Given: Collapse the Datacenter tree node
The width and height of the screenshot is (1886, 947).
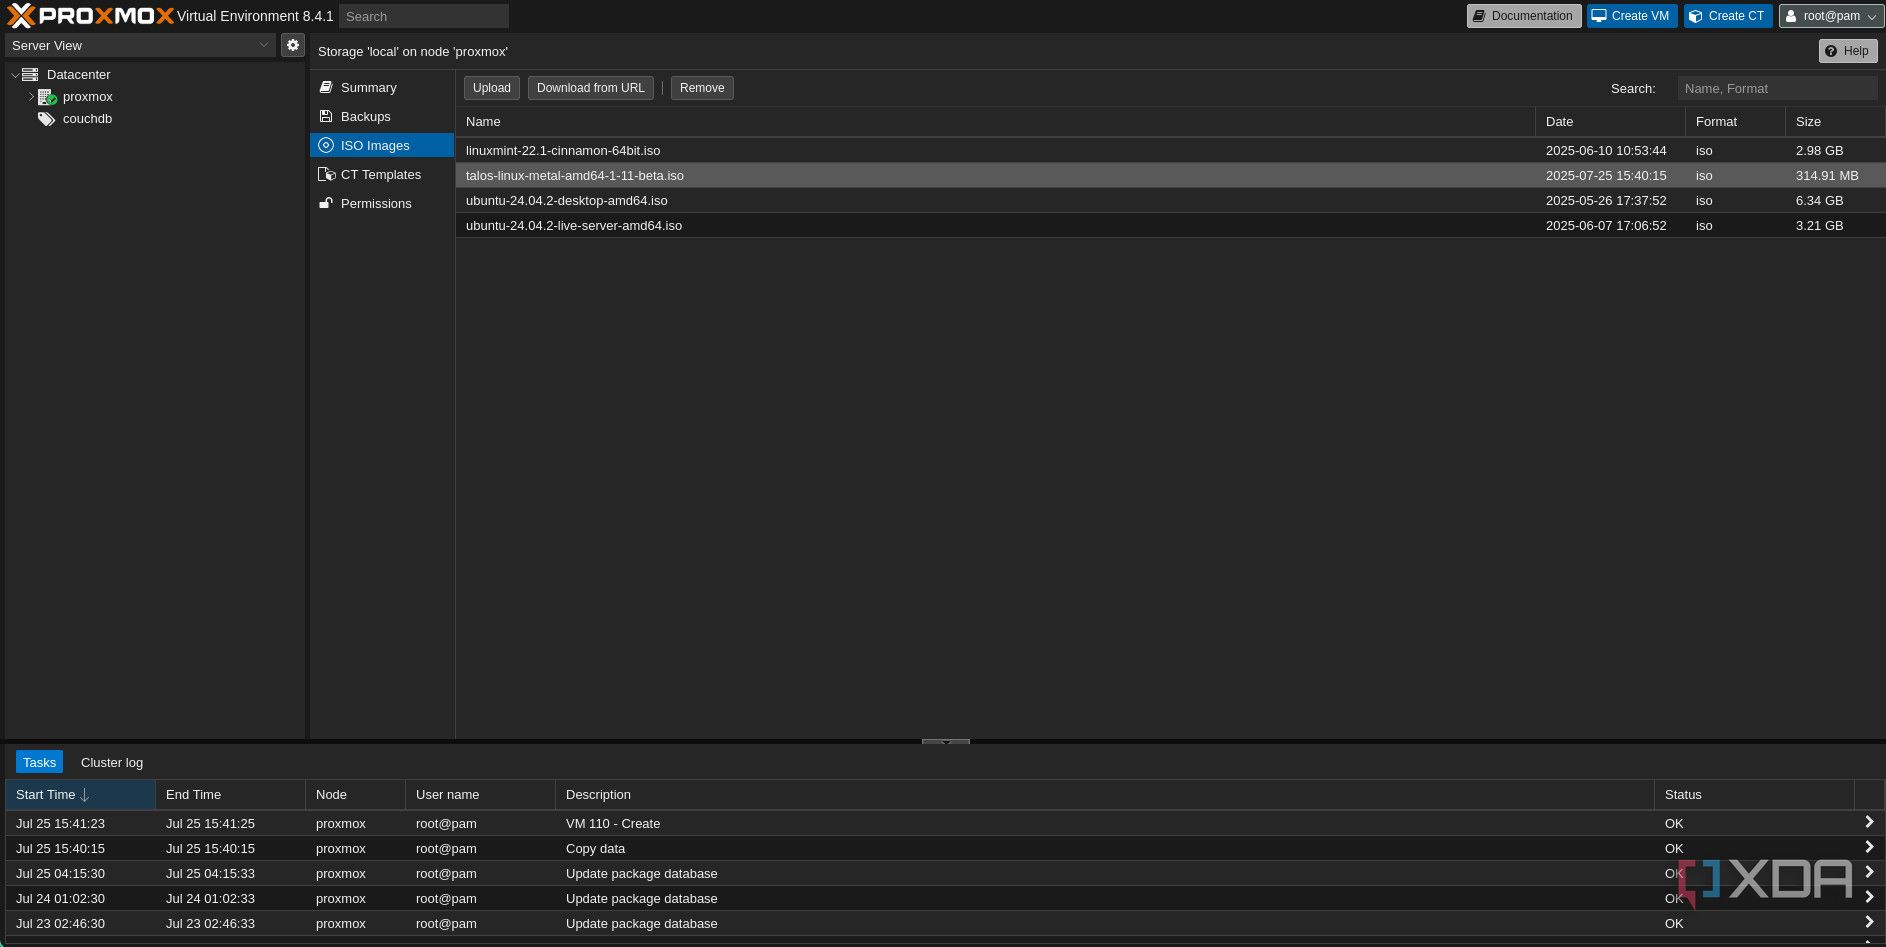Looking at the screenshot, I should (x=15, y=75).
